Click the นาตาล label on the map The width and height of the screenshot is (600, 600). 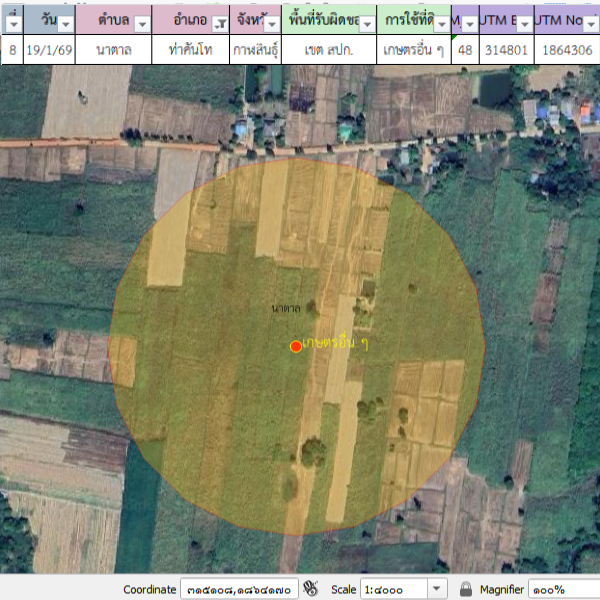pos(286,309)
